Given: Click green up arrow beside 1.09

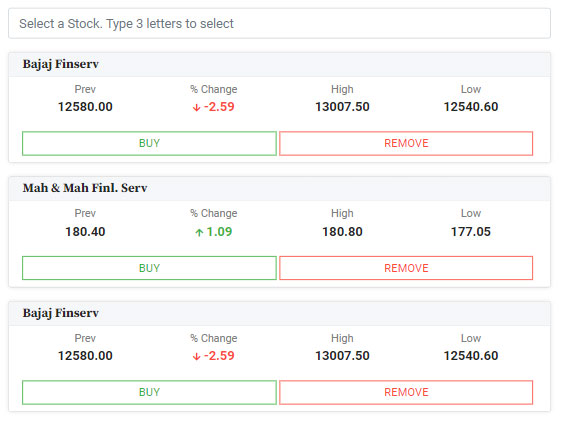Looking at the screenshot, I should [199, 233].
